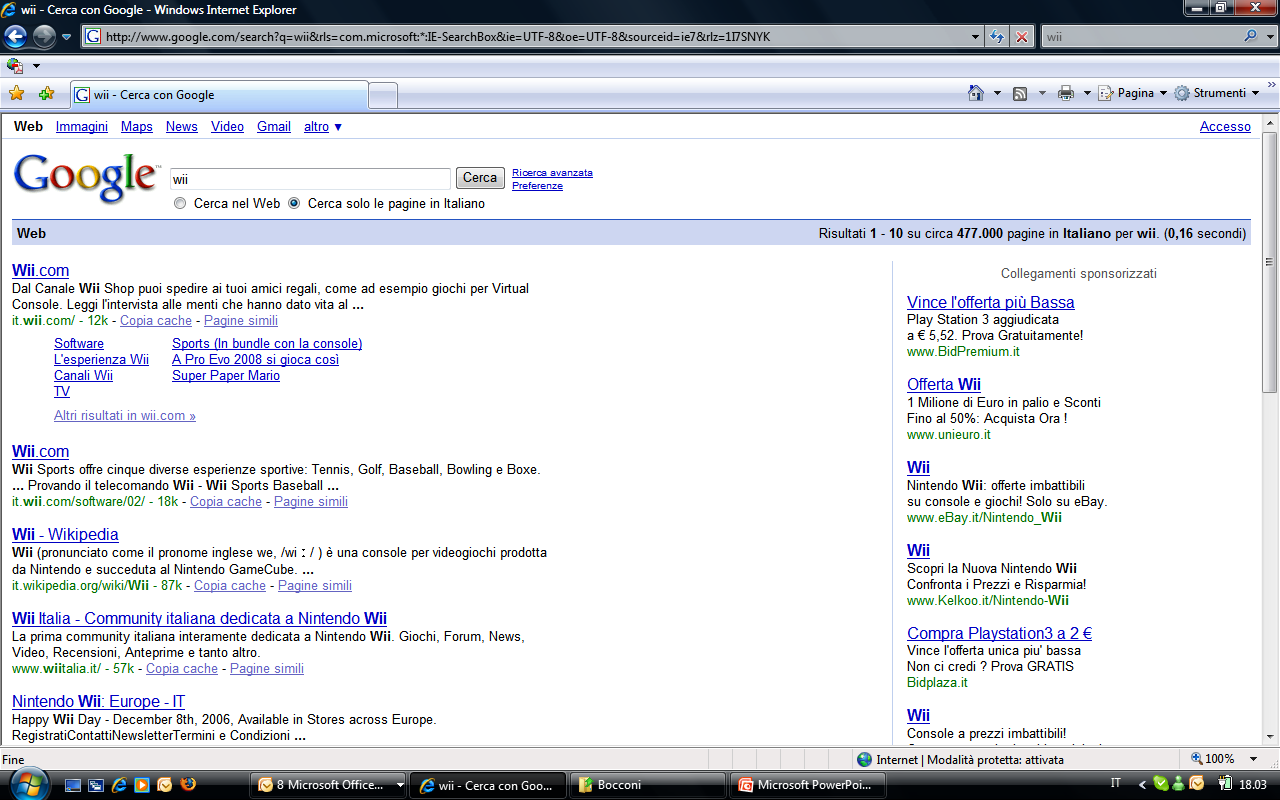The height and width of the screenshot is (800, 1280).
Task: Click Show Desktop quick launch icon
Action: point(73,785)
